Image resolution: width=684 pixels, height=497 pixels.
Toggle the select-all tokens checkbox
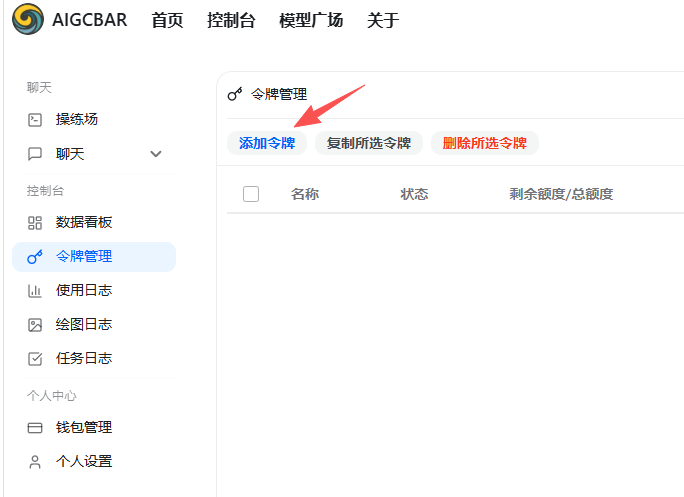[251, 194]
